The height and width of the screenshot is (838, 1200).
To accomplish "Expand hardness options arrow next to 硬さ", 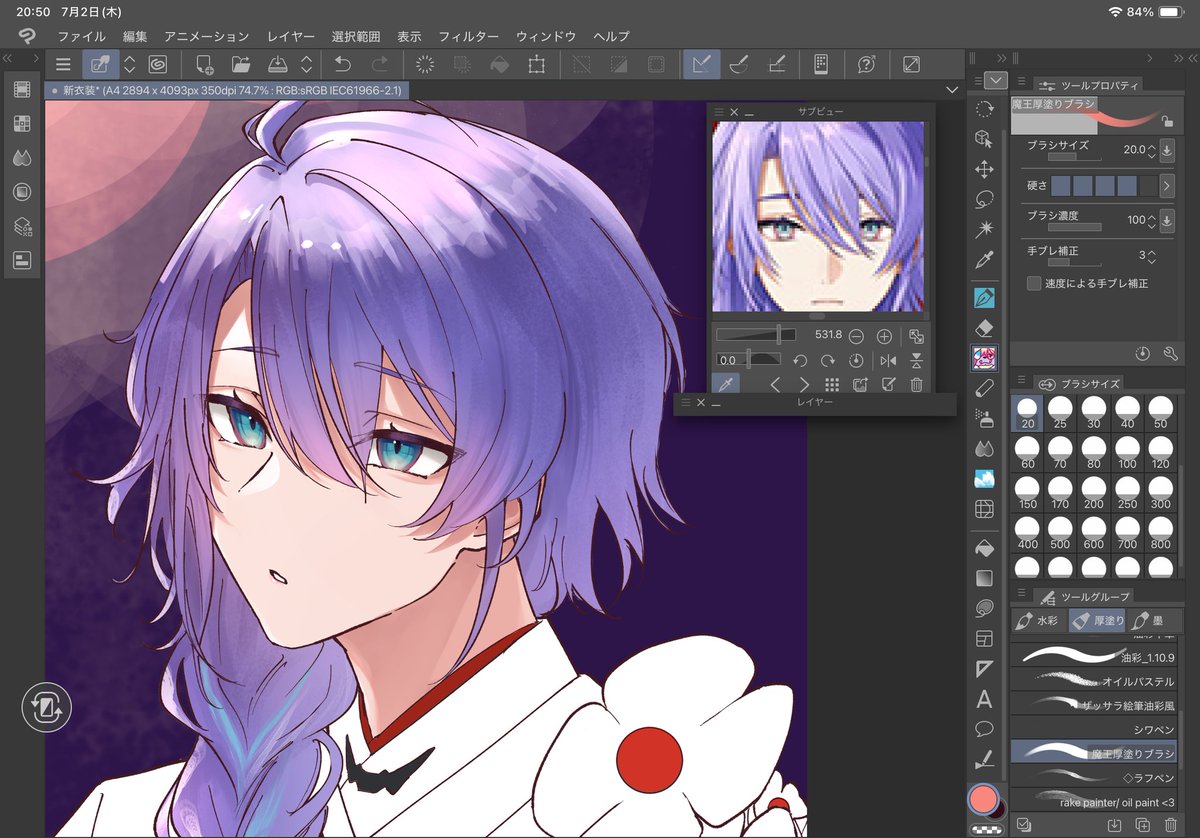I will pyautogui.click(x=1167, y=185).
